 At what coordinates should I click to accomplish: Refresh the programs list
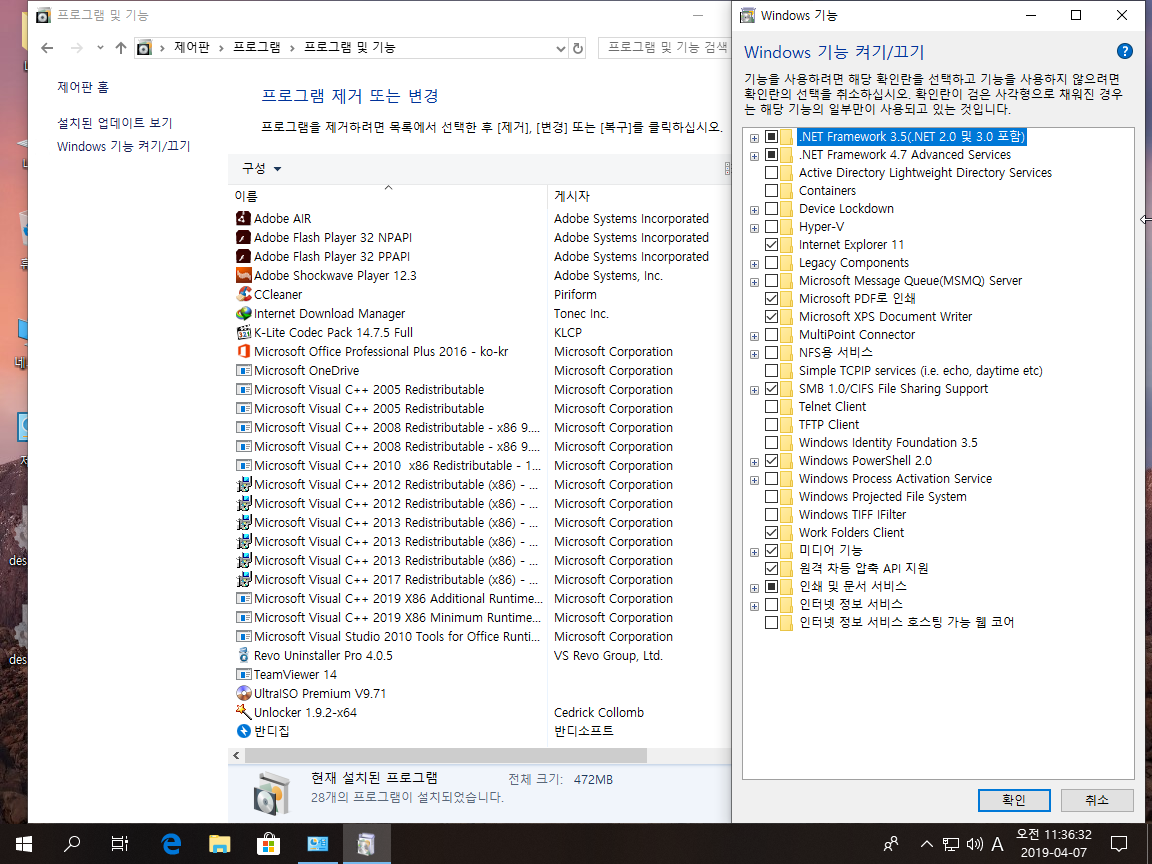tap(578, 48)
